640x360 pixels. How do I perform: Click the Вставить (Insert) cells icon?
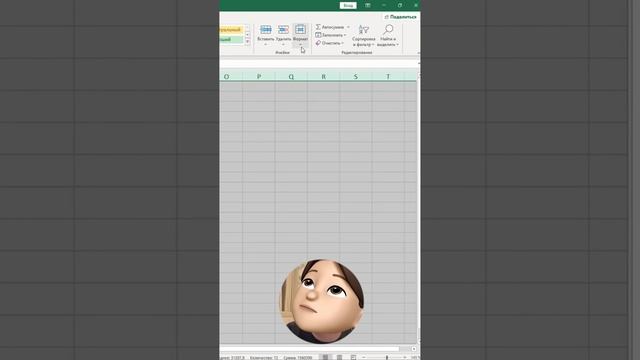point(266,30)
